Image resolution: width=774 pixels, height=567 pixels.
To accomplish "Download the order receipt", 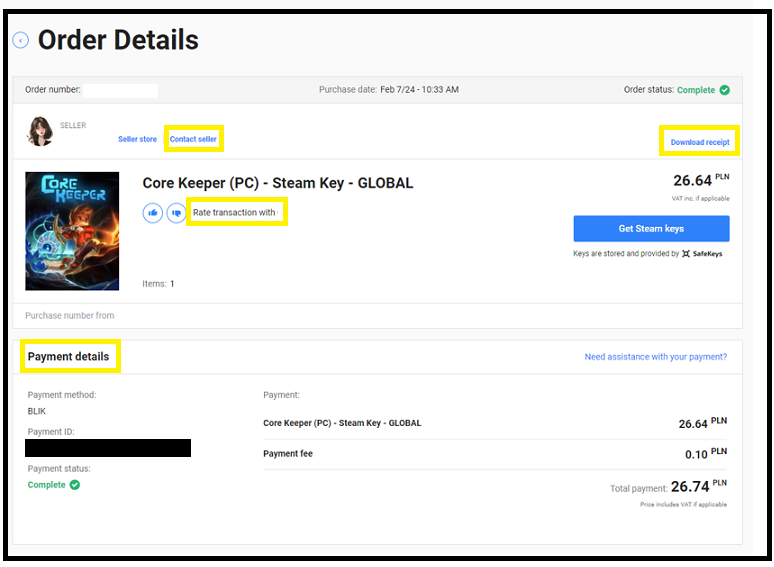I will [x=699, y=142].
